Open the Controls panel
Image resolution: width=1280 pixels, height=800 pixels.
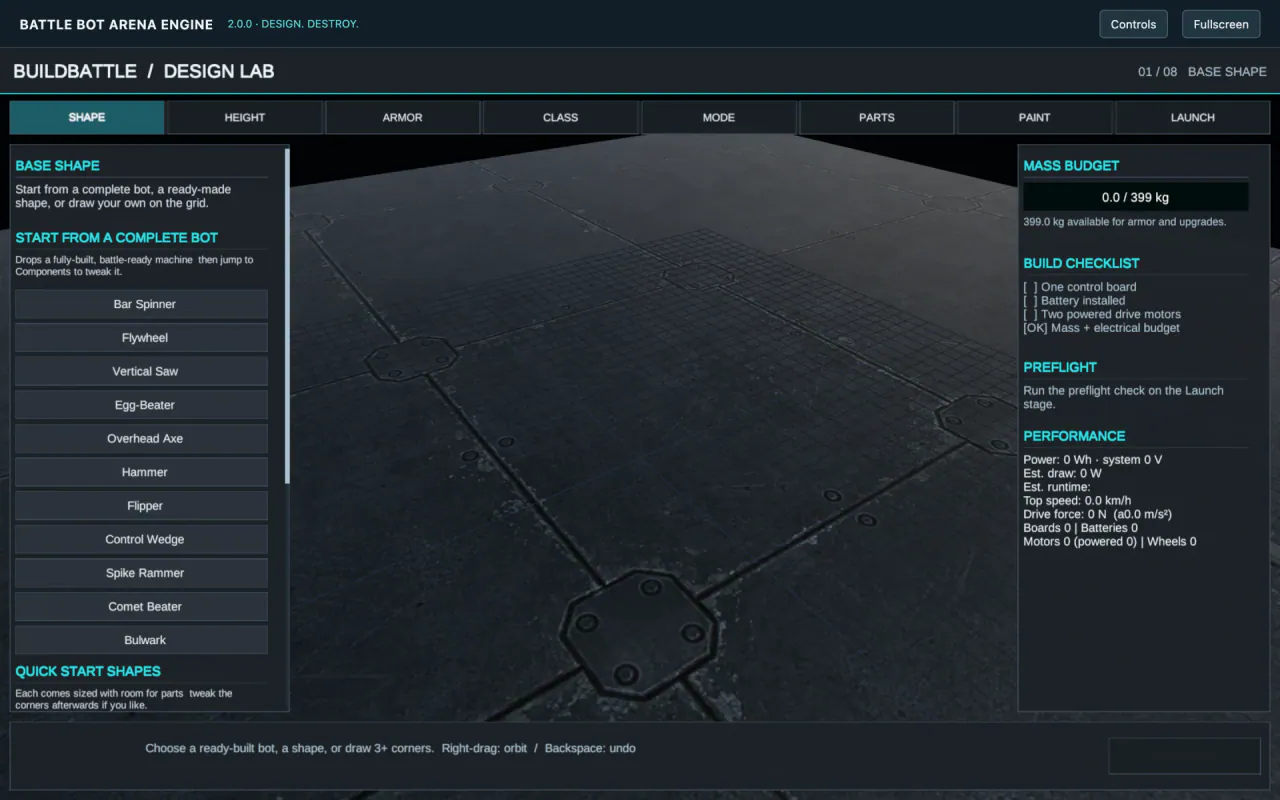(1133, 24)
